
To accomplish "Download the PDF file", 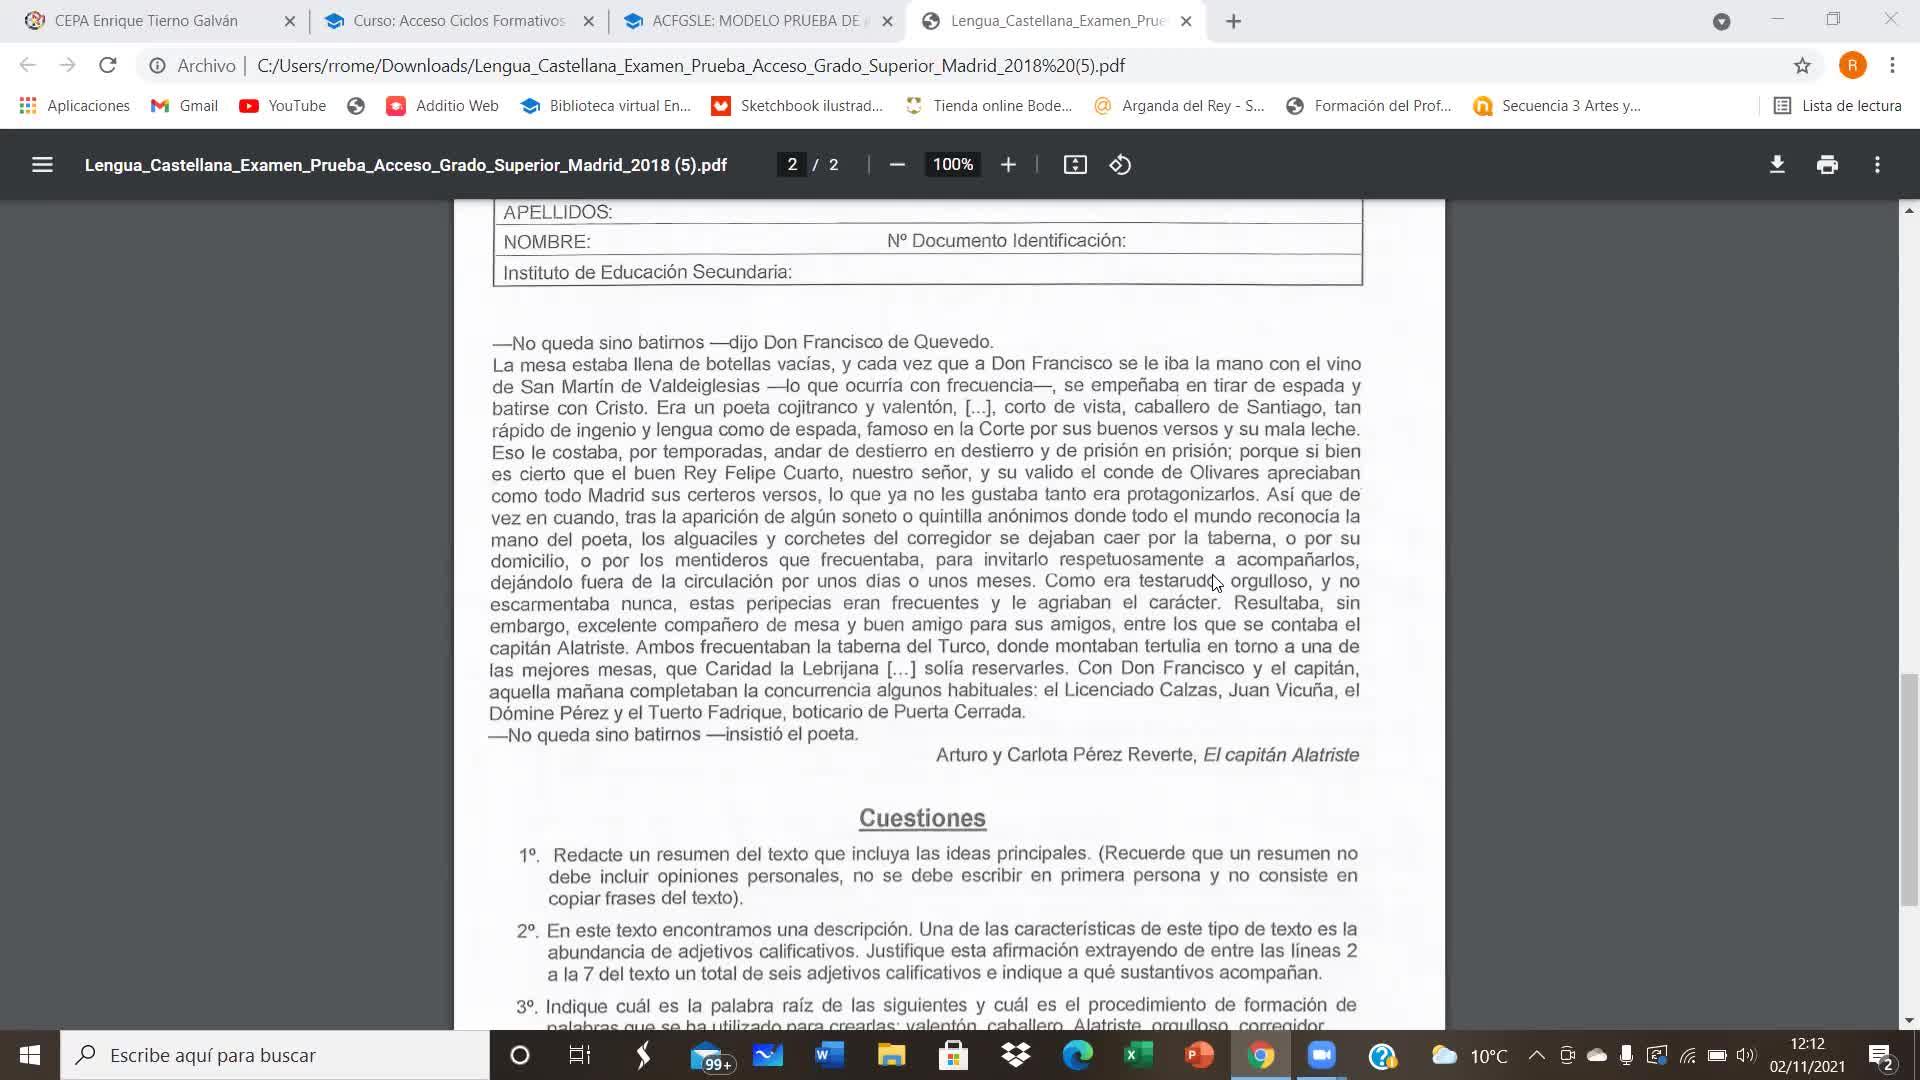I will pyautogui.click(x=1777, y=165).
